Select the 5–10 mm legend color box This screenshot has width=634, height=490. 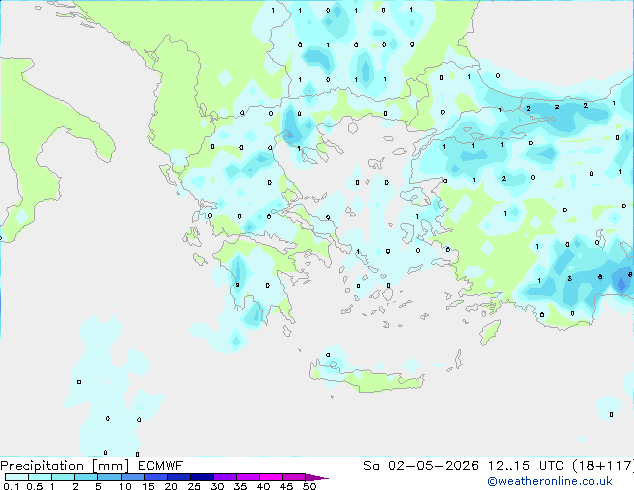[x=109, y=477]
